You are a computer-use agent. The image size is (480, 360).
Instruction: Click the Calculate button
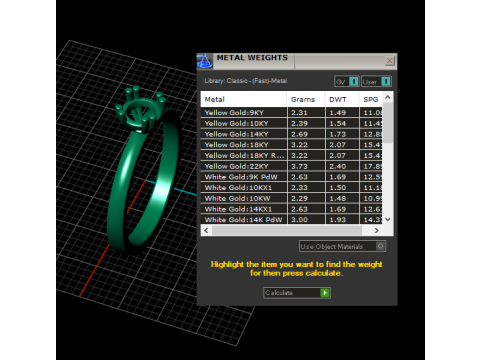[x=297, y=293]
